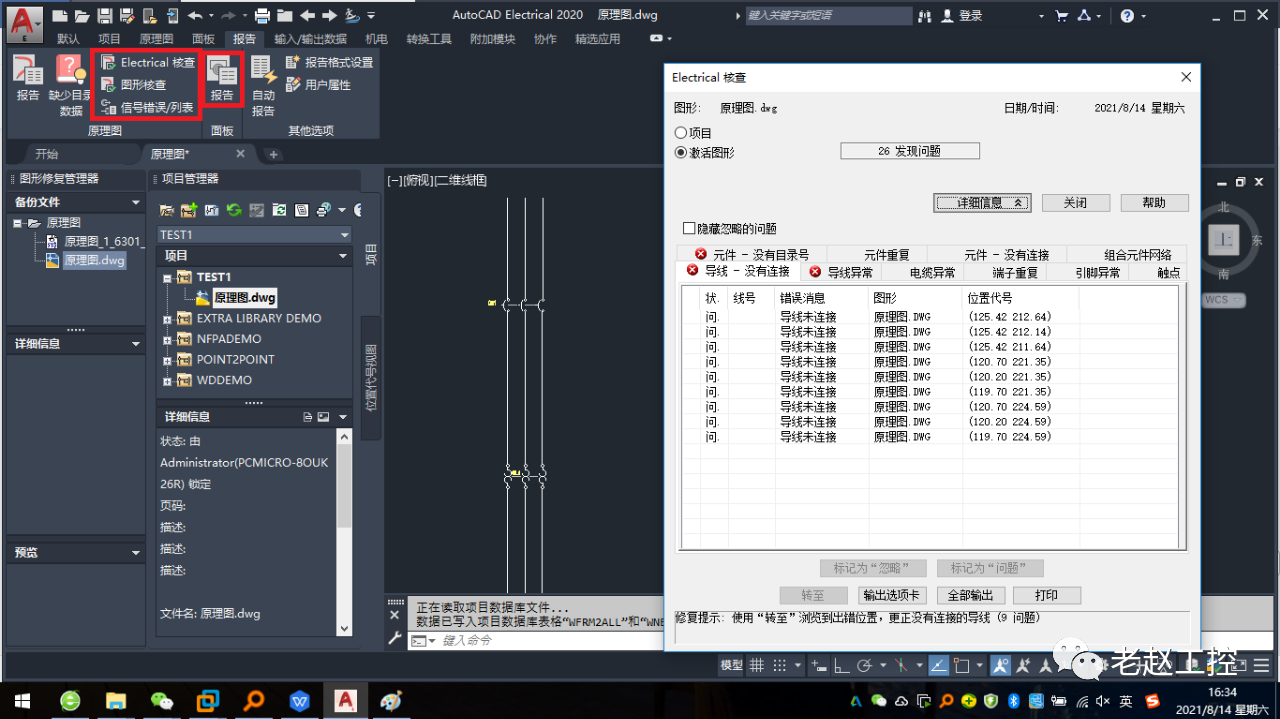The image size is (1280, 719).
Task: Switch to the 面板 ribbon tab
Action: coord(203,39)
